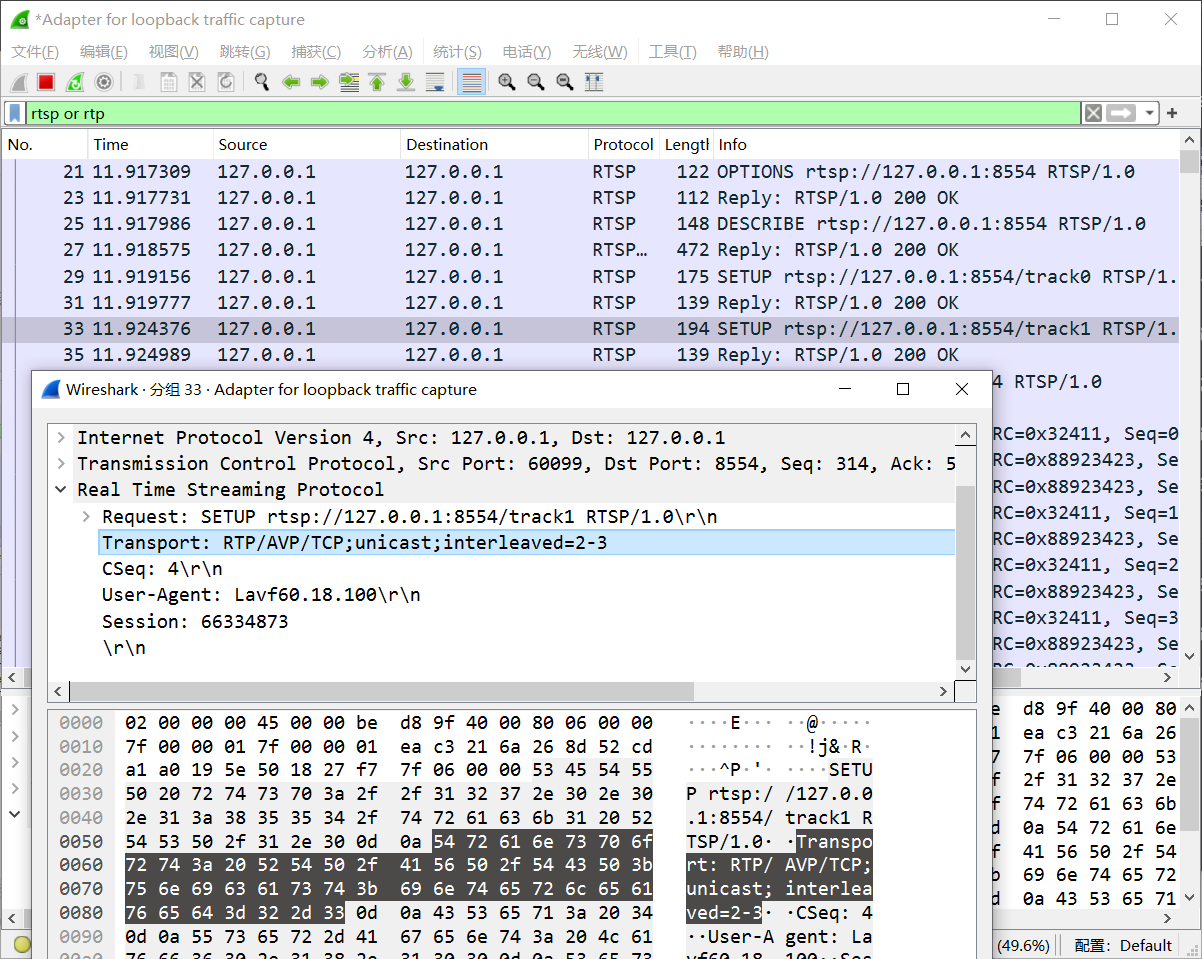The width and height of the screenshot is (1202, 959).
Task: Open the 视图(V) menu
Action: point(174,52)
